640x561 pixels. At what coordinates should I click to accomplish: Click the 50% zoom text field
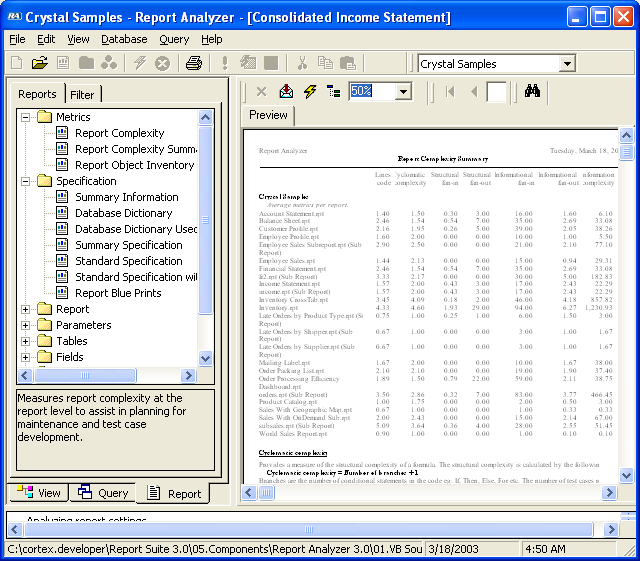click(373, 91)
